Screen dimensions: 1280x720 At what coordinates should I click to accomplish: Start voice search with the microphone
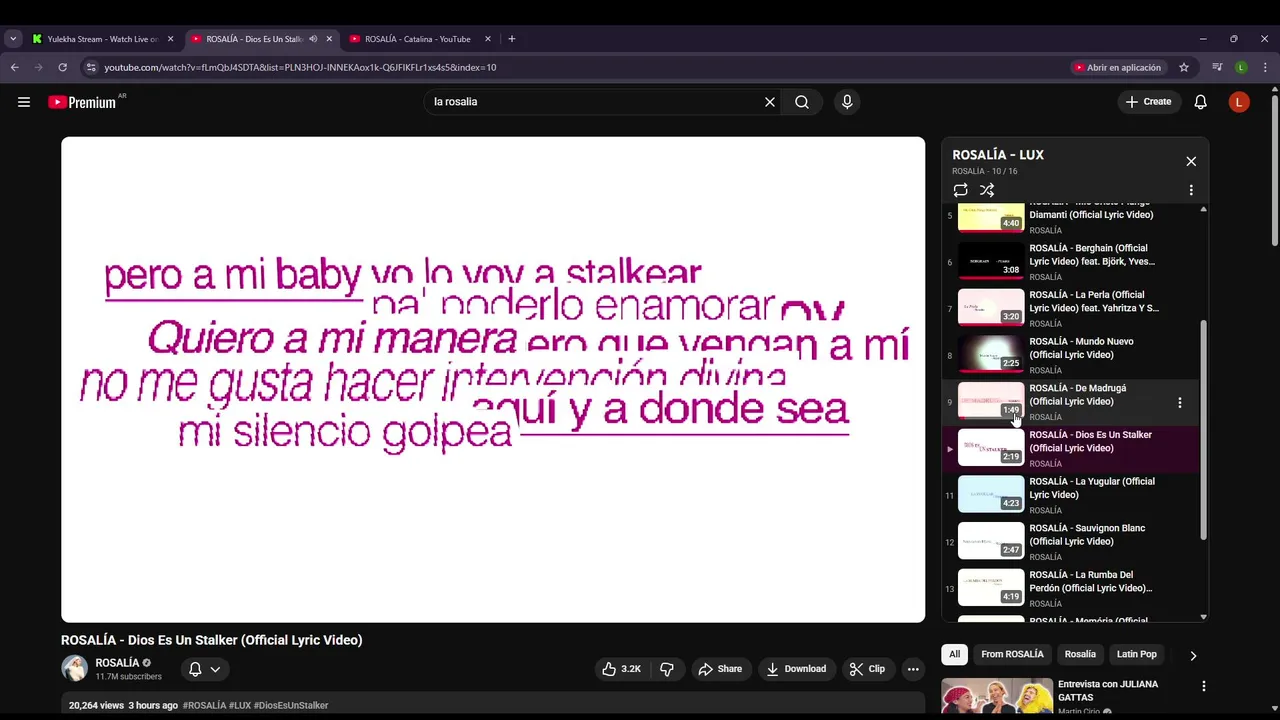click(x=847, y=102)
